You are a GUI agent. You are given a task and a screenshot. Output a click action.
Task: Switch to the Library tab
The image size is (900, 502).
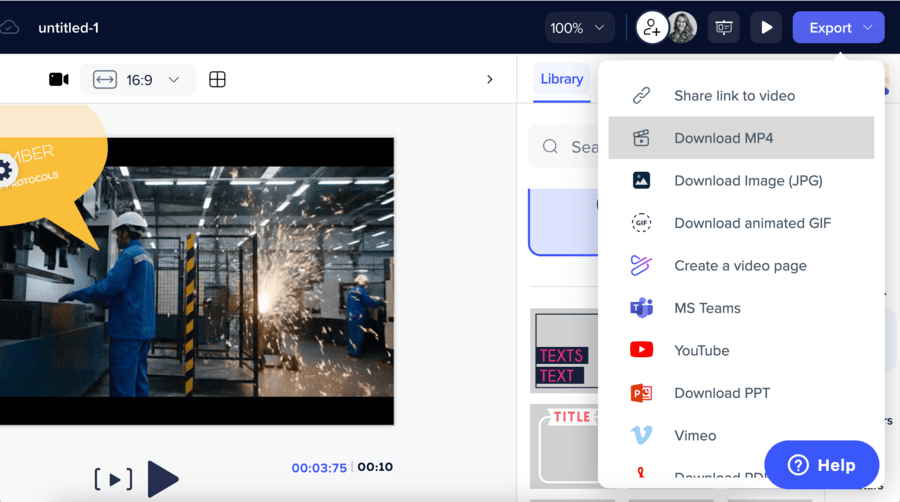(561, 79)
